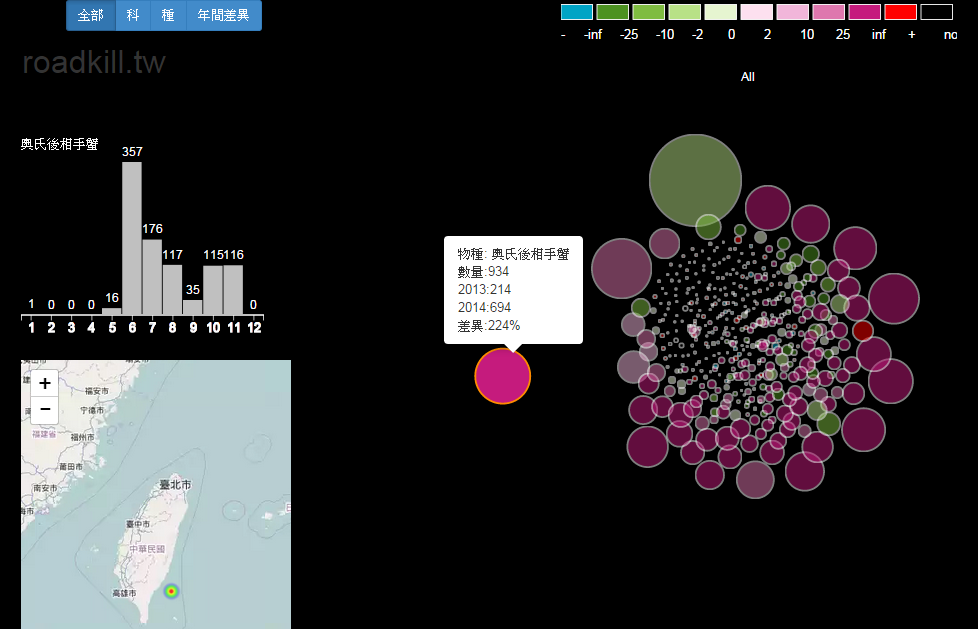
Task: Choose the magenta legend swatch
Action: coord(864,12)
